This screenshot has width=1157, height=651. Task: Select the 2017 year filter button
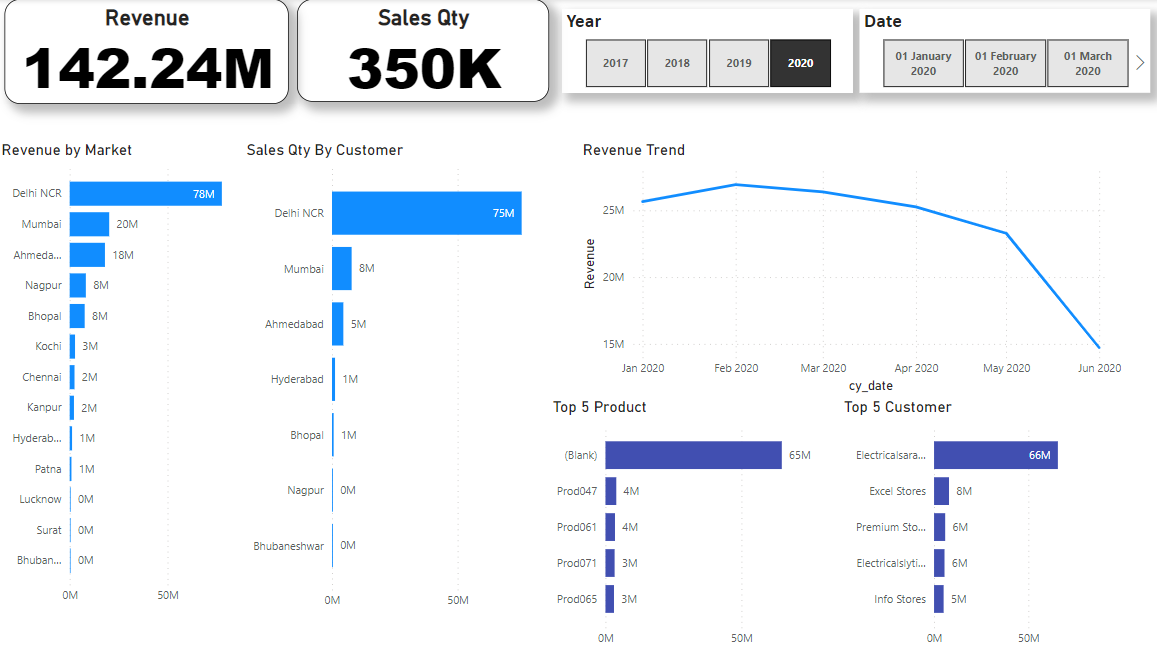tap(615, 62)
